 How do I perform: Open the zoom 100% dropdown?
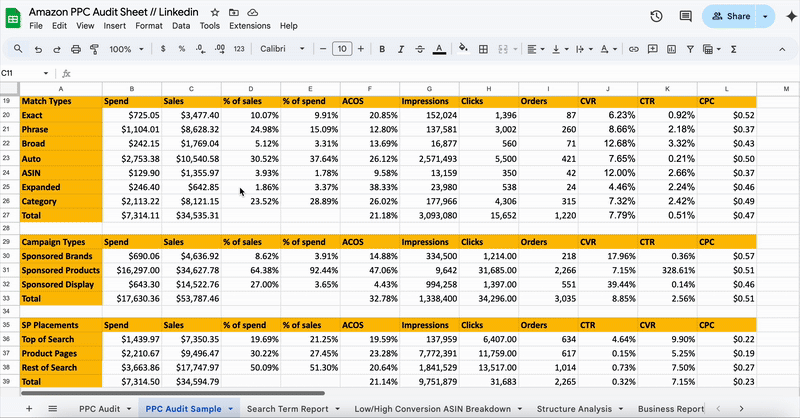click(x=125, y=49)
